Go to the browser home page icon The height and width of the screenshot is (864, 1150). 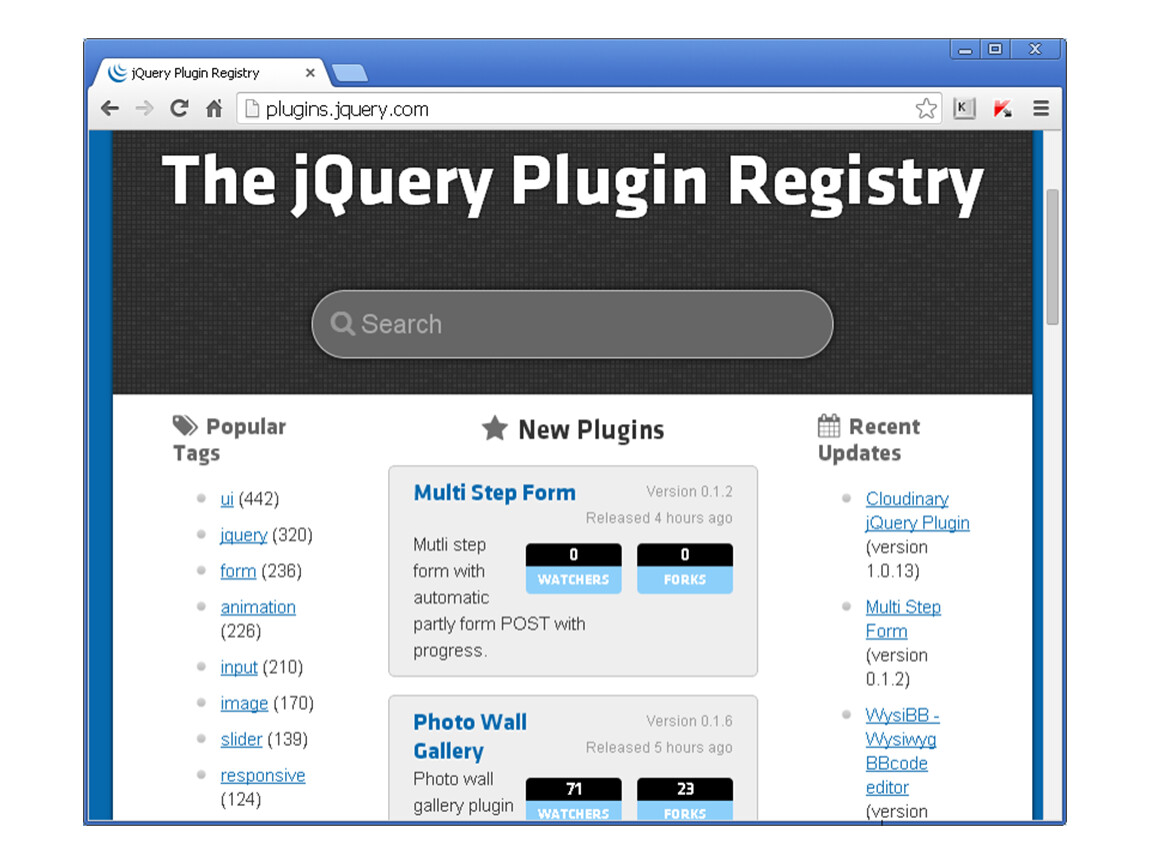214,109
